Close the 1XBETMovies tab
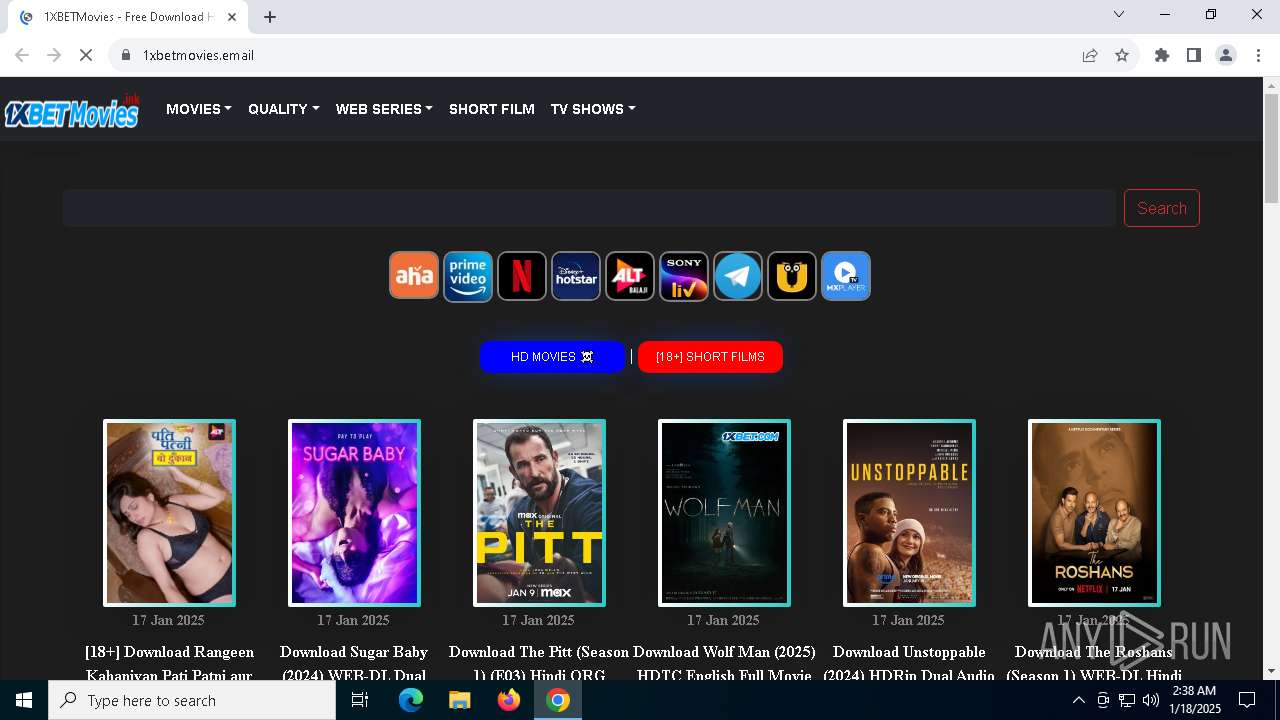The height and width of the screenshot is (720, 1280). coord(233,17)
